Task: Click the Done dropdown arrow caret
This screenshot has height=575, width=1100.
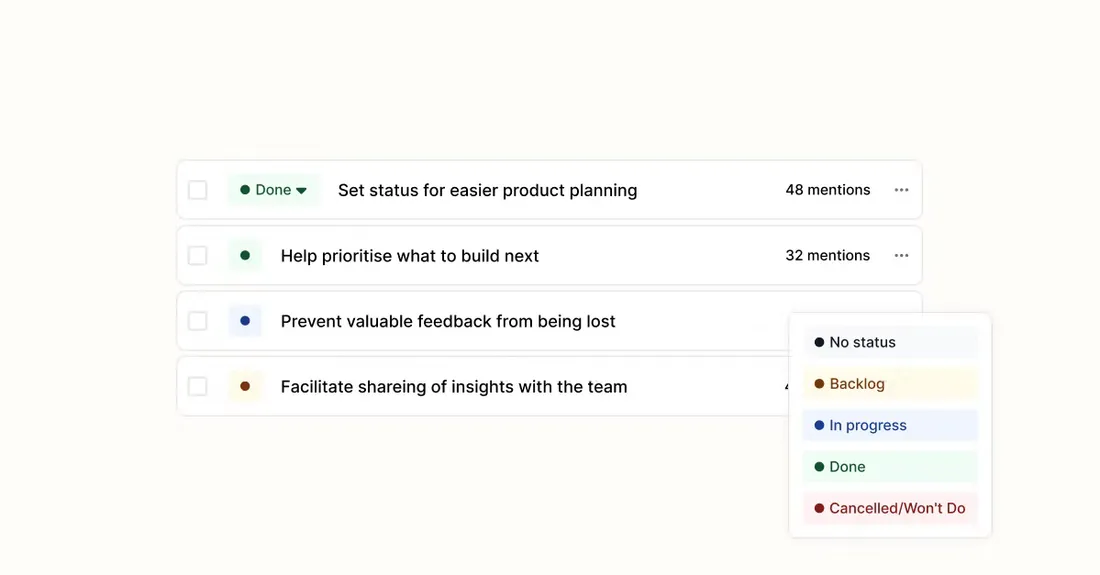Action: point(302,191)
